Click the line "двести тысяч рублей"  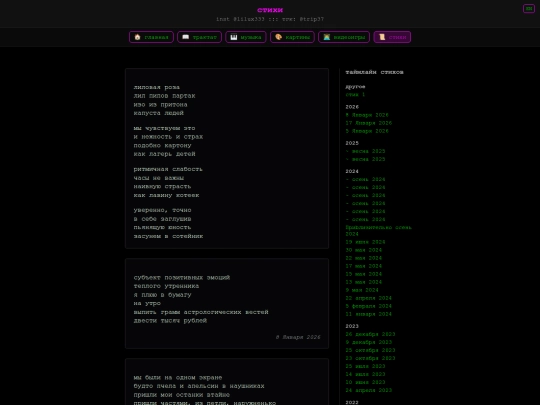click(x=170, y=321)
